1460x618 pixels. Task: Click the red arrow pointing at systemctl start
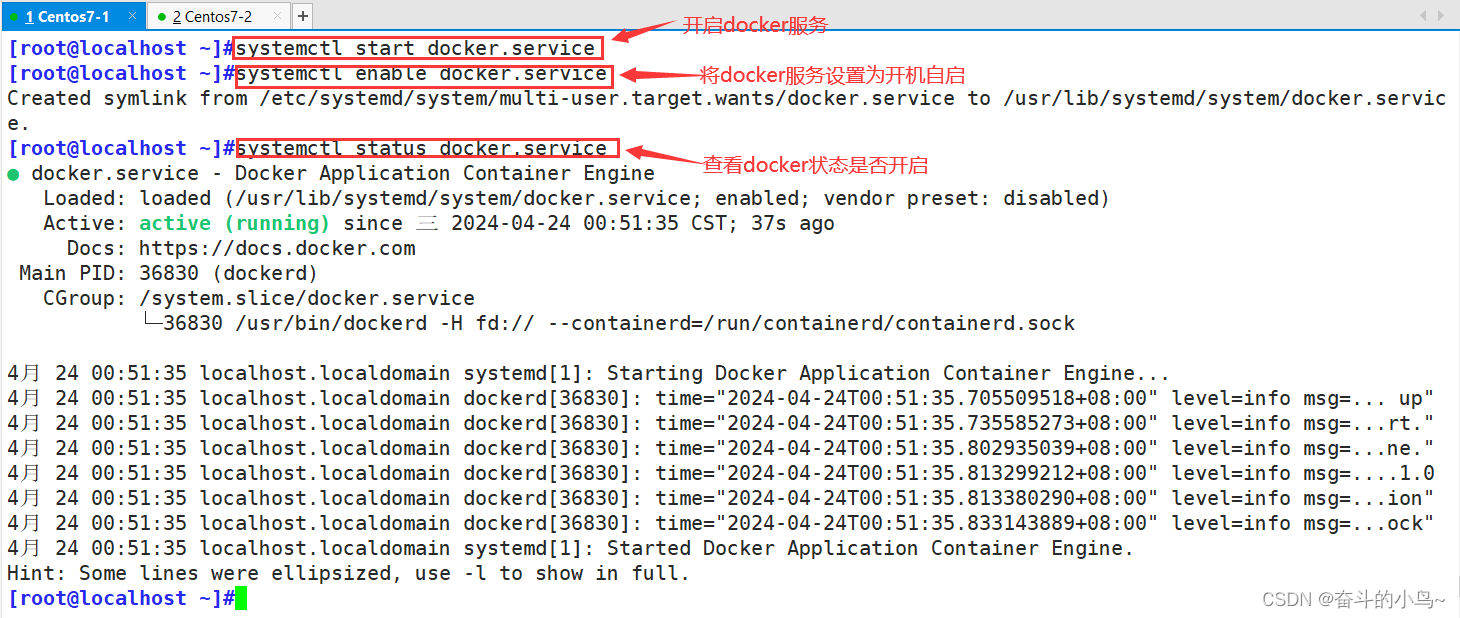[x=640, y=36]
